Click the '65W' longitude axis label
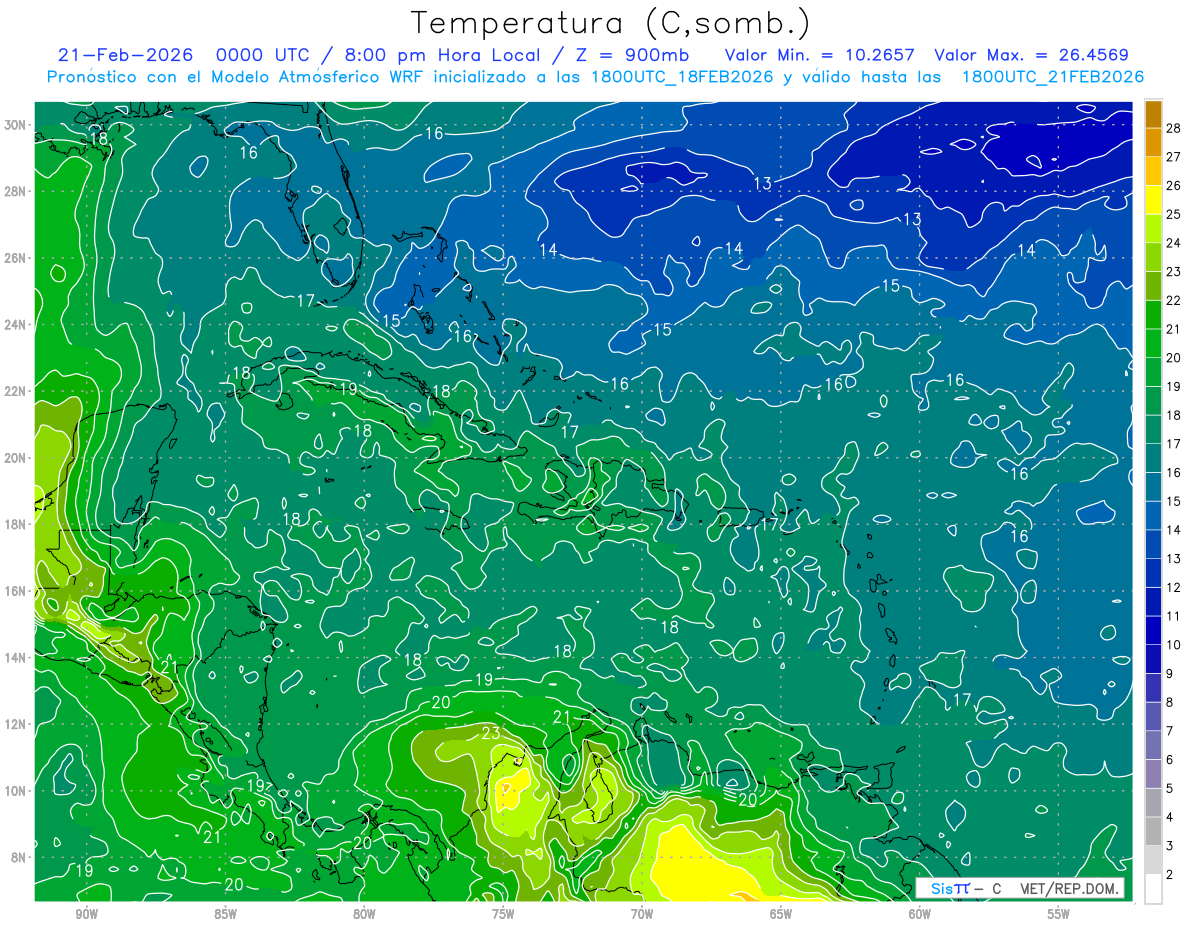Viewport: 1200px width, 927px height. tap(781, 914)
